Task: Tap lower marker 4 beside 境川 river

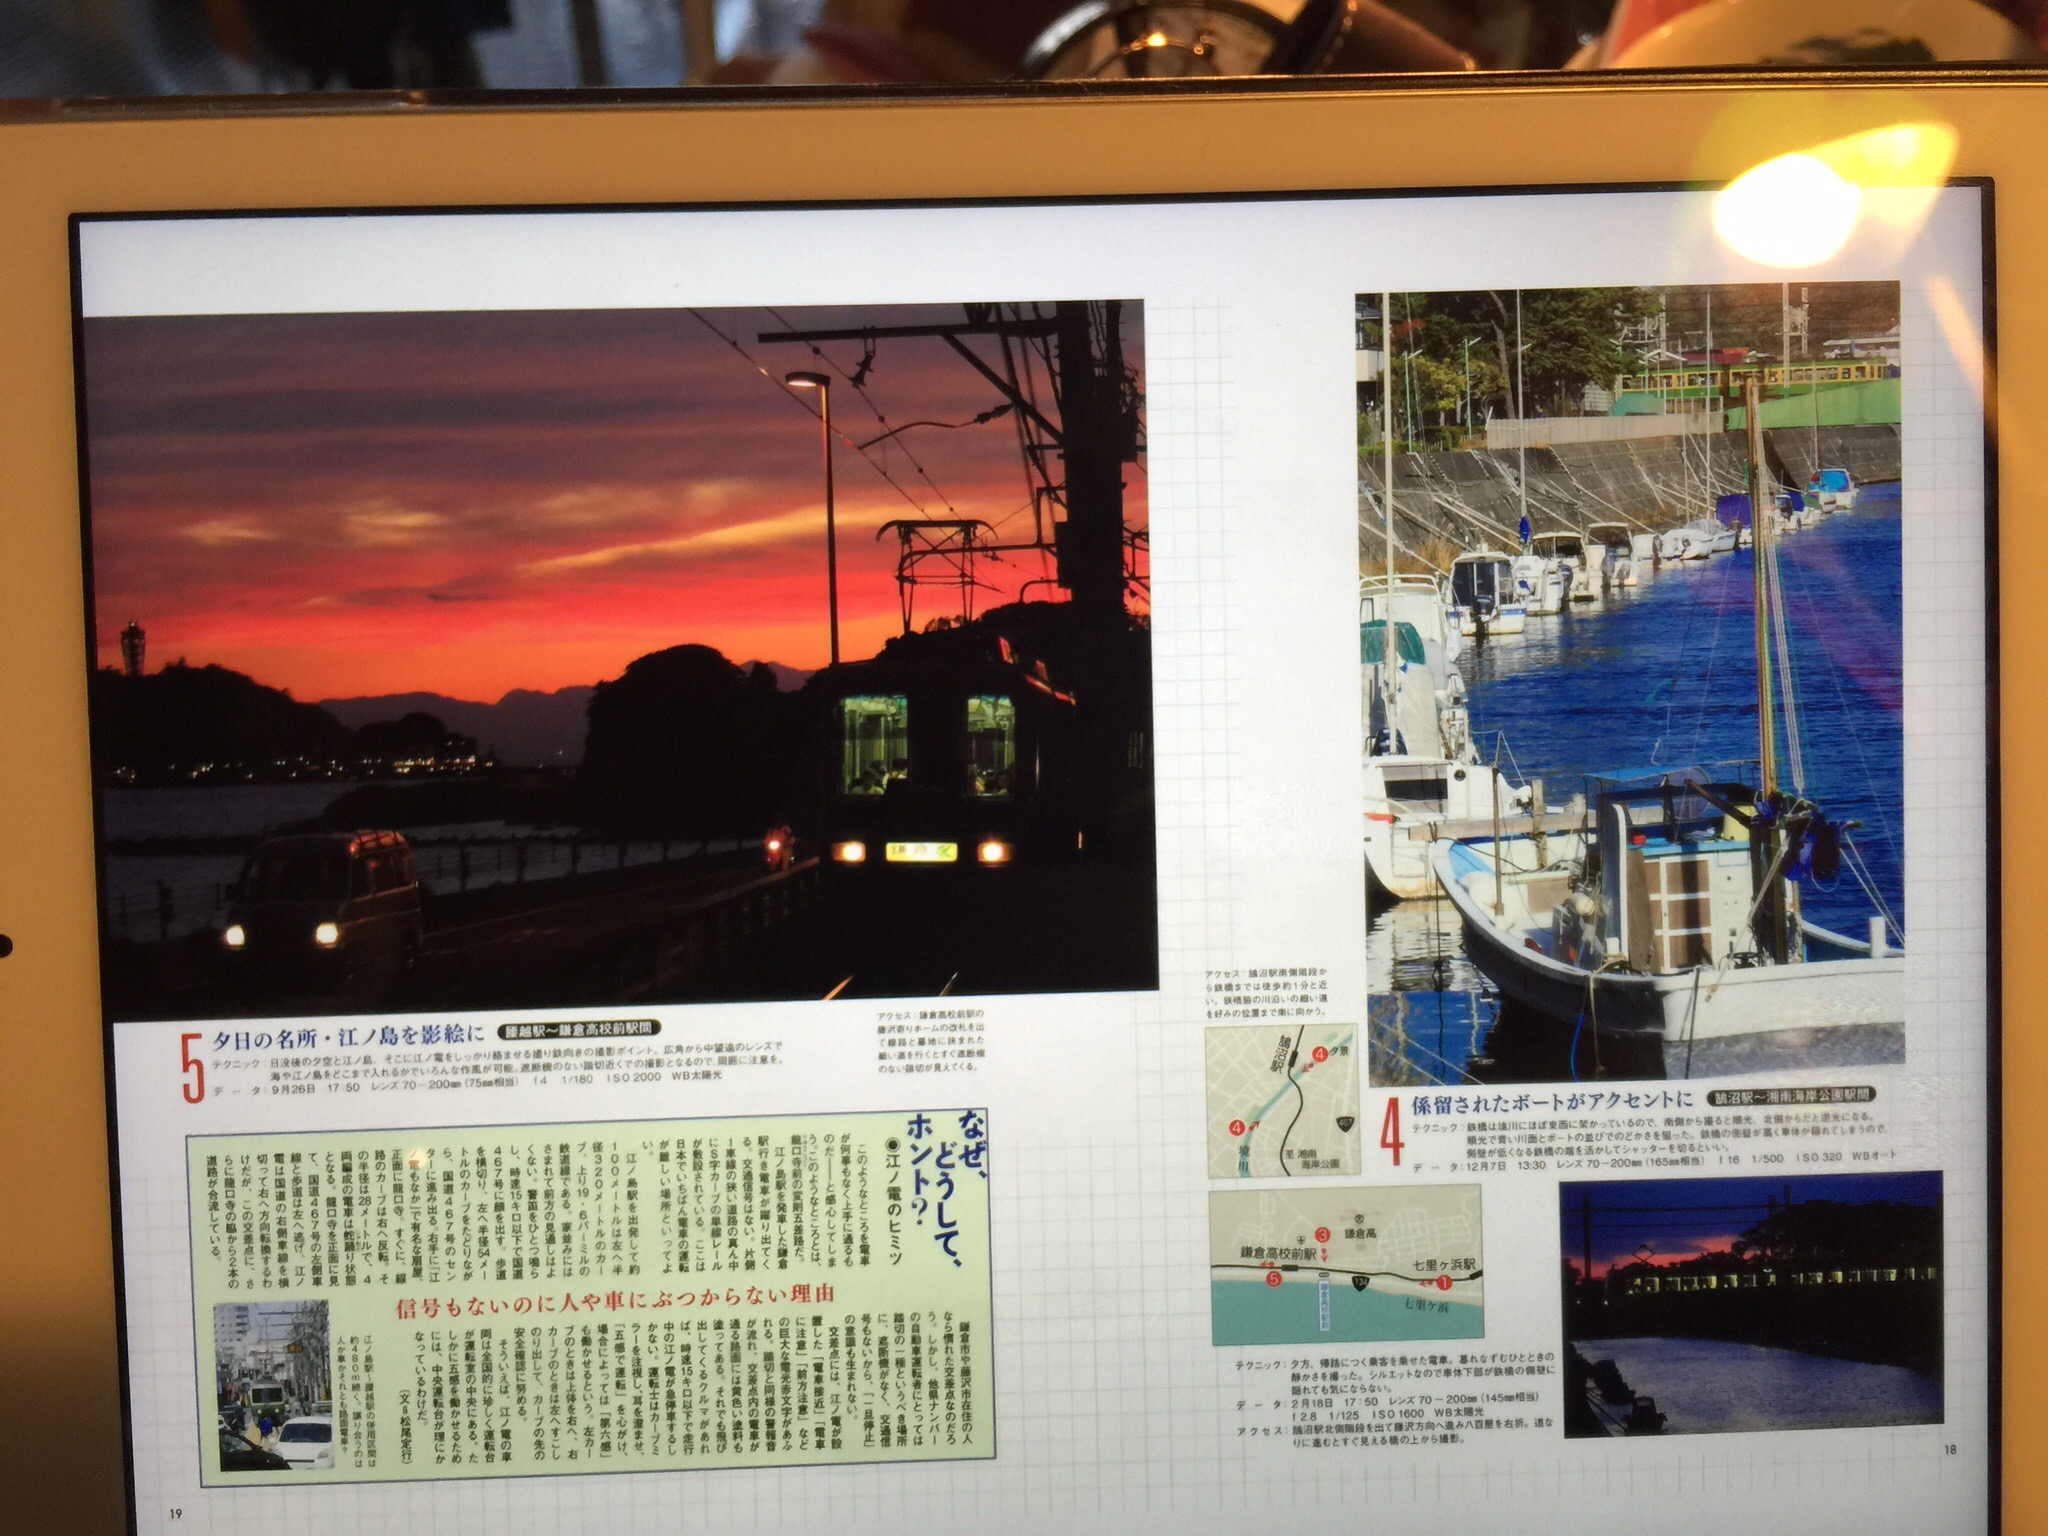Action: [1238, 1127]
